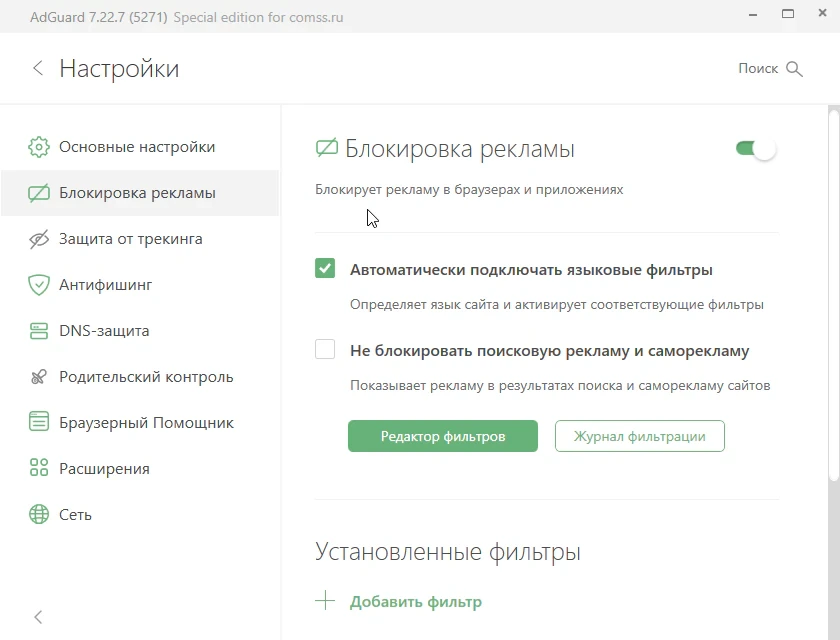Click the back arrow next to Настройки
The image size is (840, 640).
click(38, 68)
